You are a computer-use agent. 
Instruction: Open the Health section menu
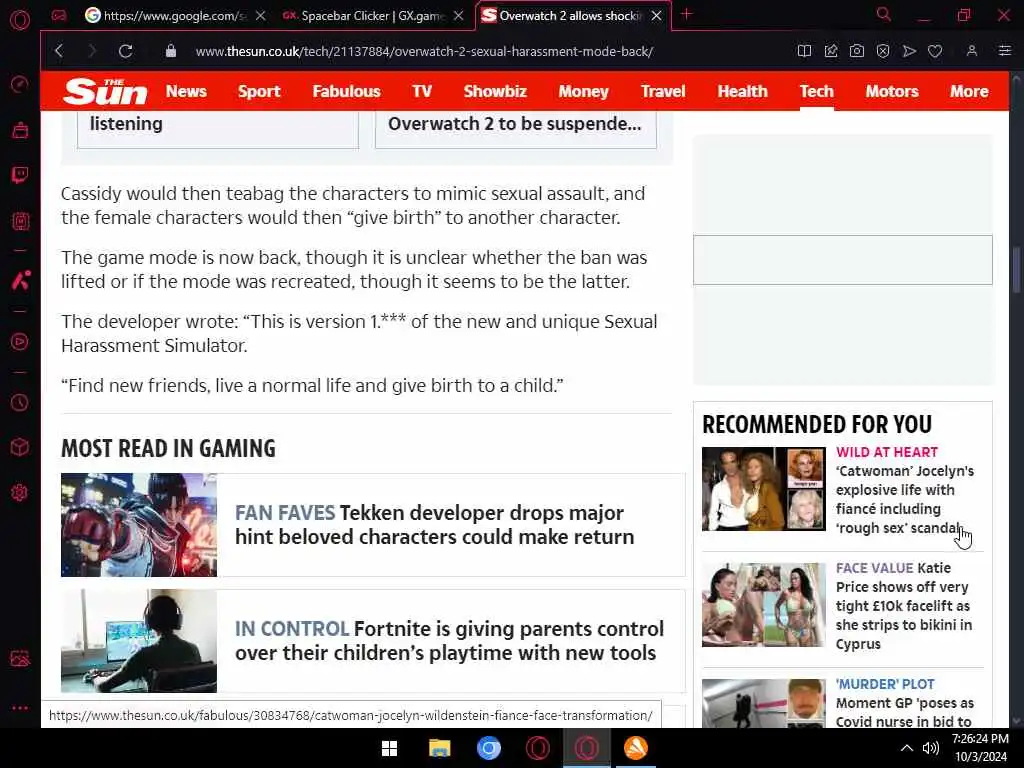tap(743, 91)
